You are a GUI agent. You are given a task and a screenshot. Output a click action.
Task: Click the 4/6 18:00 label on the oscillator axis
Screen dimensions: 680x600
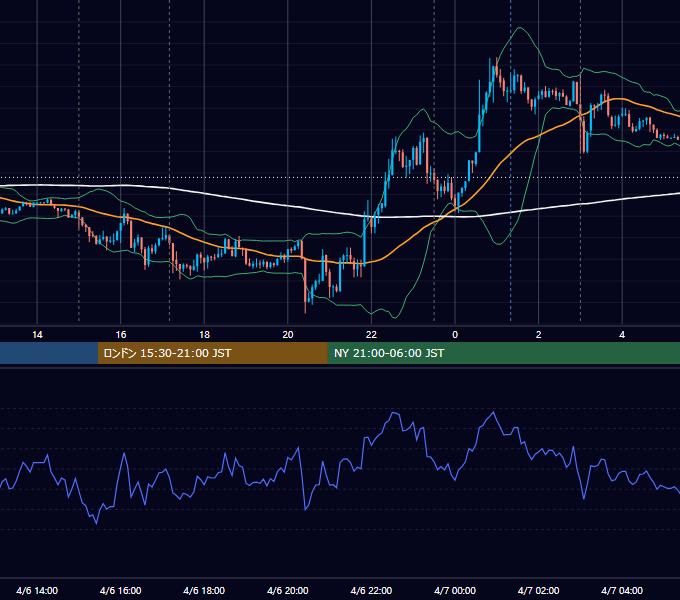(x=204, y=590)
